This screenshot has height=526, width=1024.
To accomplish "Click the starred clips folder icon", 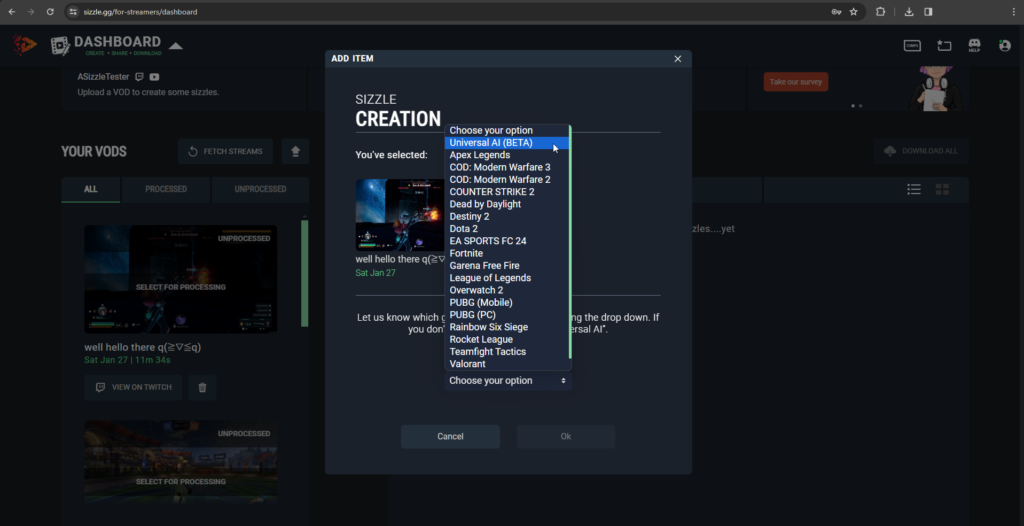I will (x=943, y=45).
